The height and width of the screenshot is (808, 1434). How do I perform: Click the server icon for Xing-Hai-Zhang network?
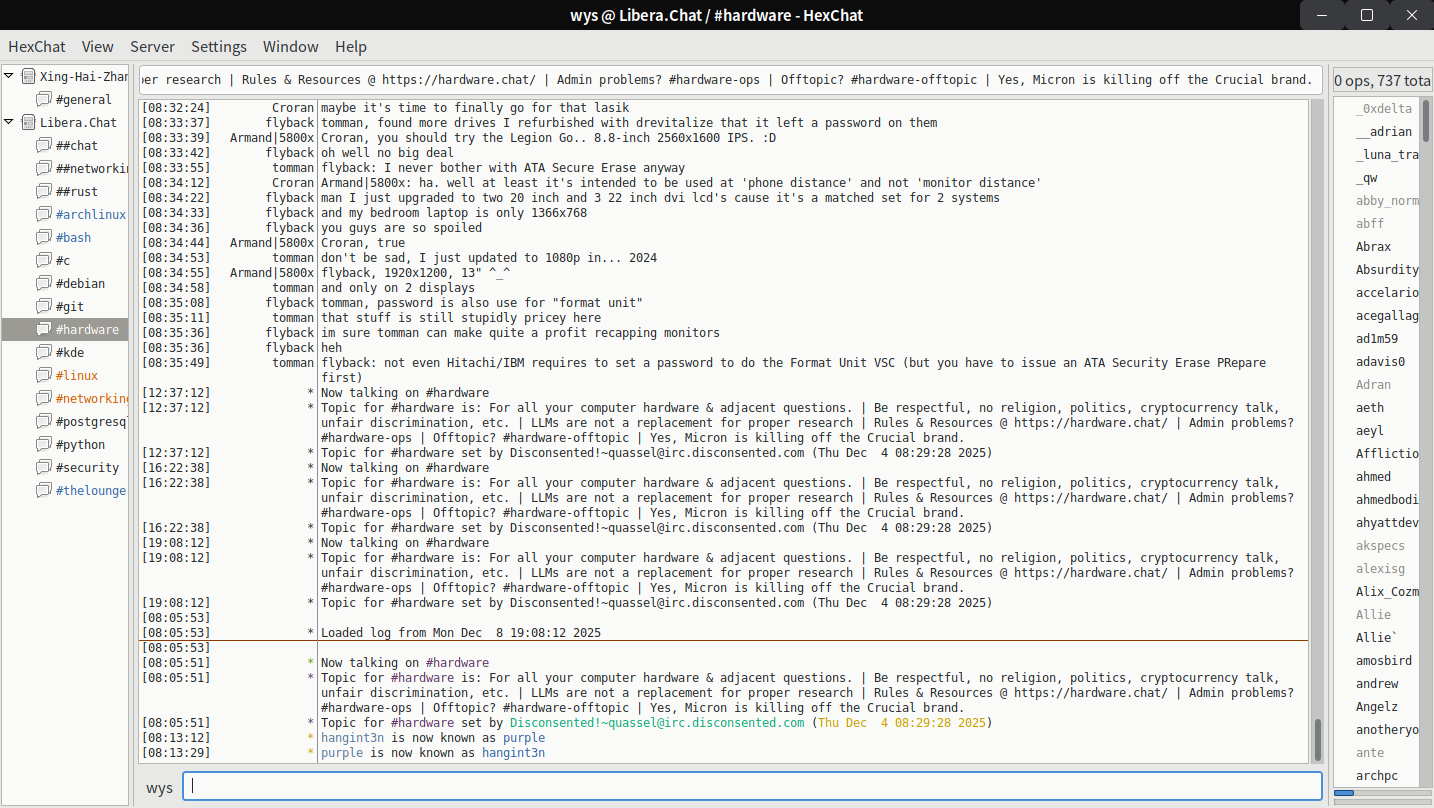pyautogui.click(x=28, y=77)
